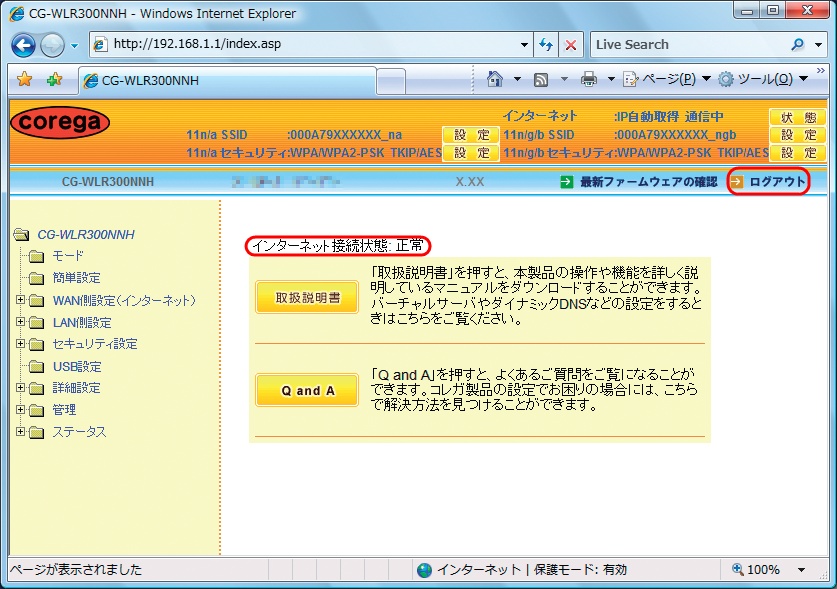Expand the toolbar overflow chevron
Screen dimensions: 837x589
tap(821, 71)
